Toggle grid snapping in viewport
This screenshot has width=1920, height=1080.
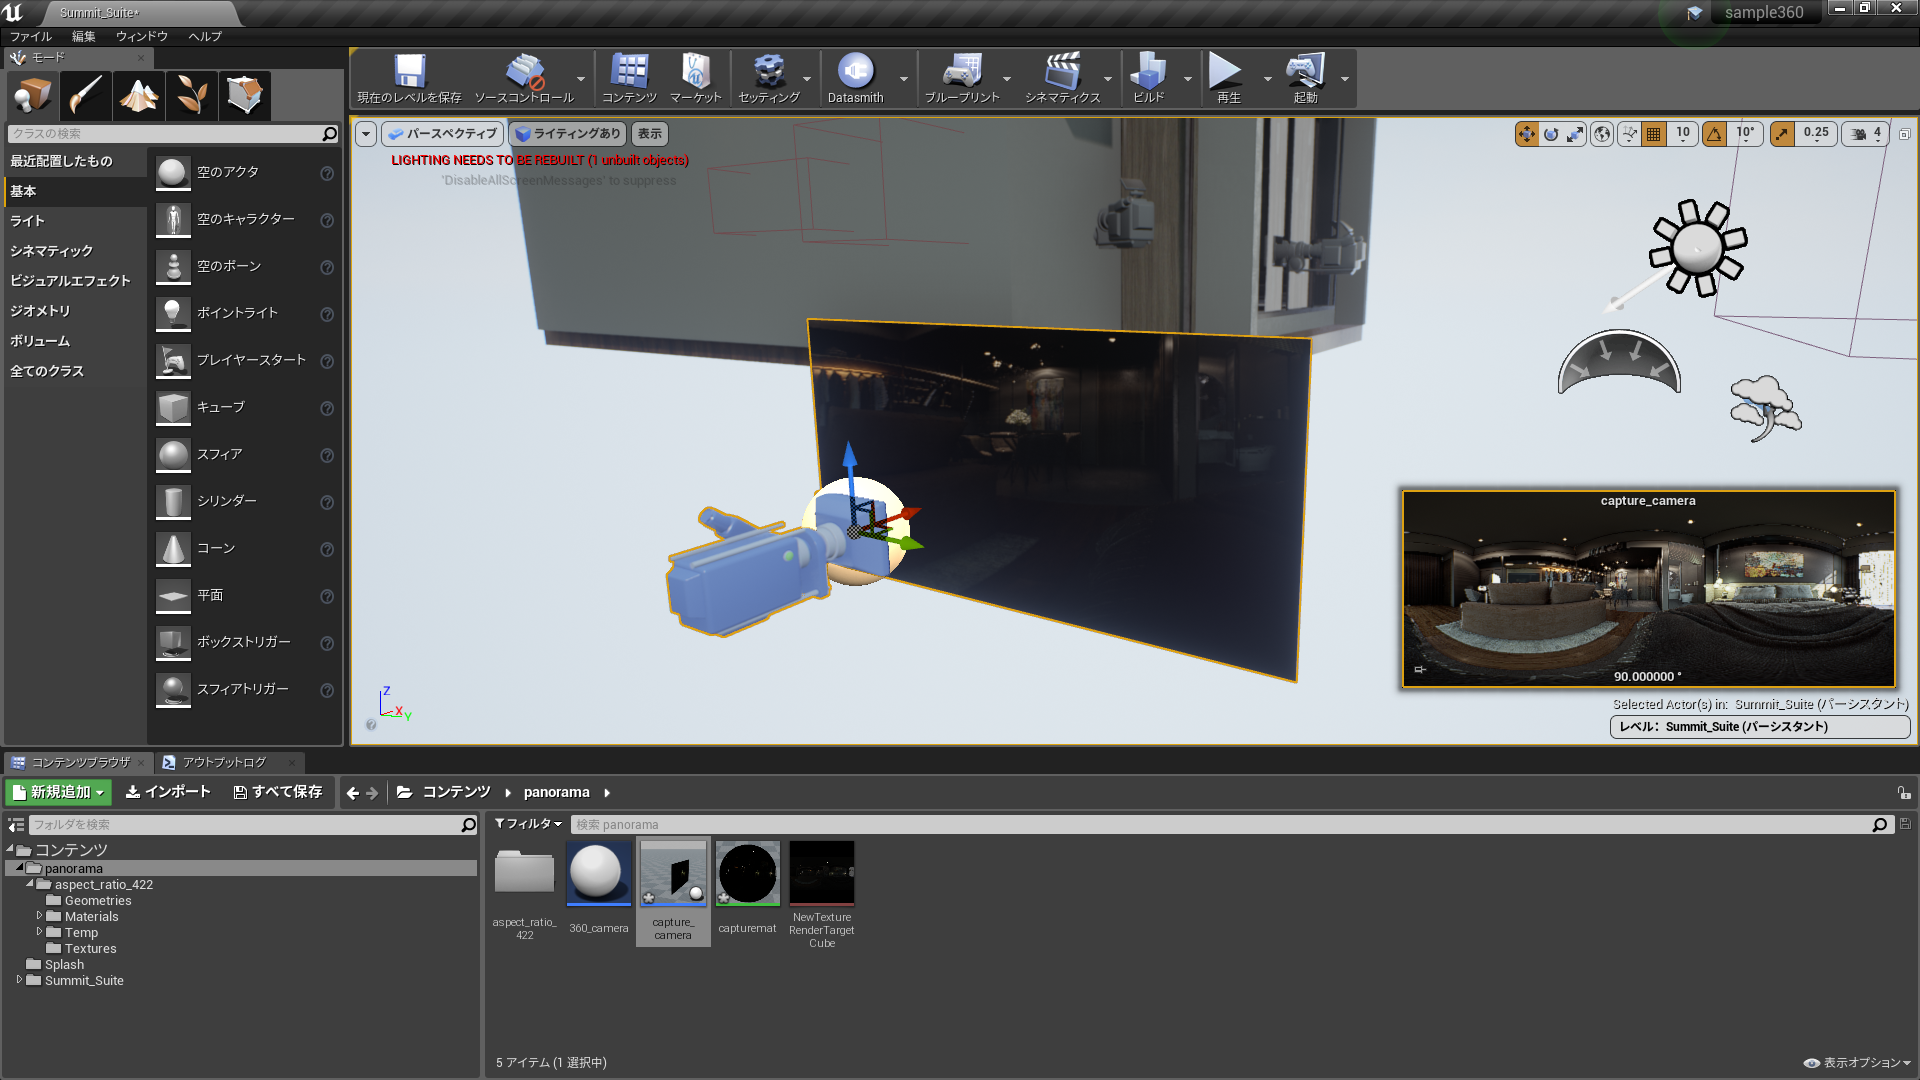pyautogui.click(x=1654, y=134)
